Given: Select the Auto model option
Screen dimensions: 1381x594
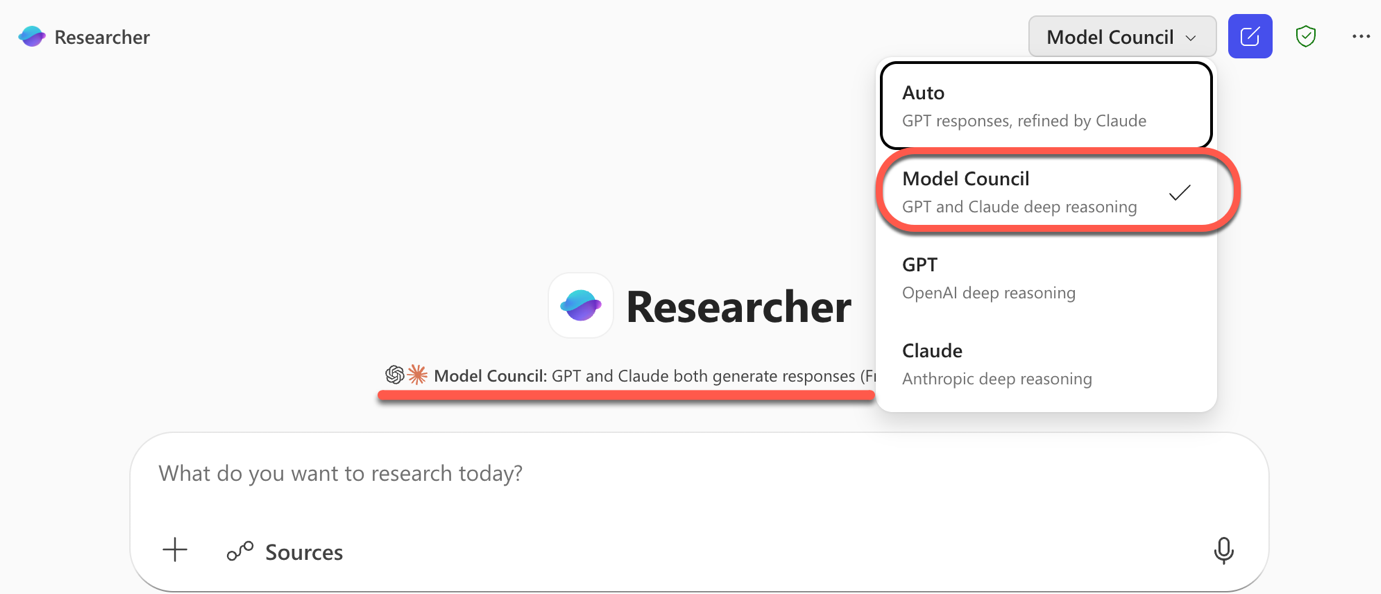Looking at the screenshot, I should tap(1046, 105).
